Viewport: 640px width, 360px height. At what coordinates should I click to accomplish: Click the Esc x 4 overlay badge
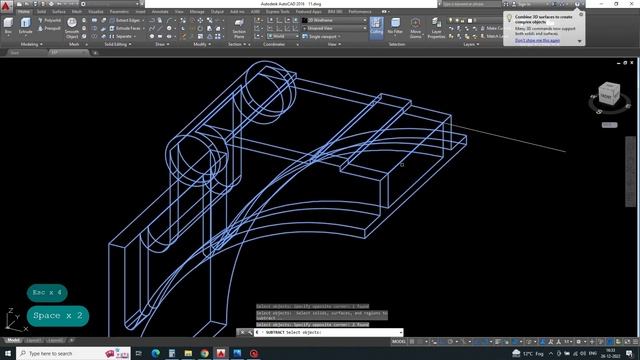[x=47, y=293]
